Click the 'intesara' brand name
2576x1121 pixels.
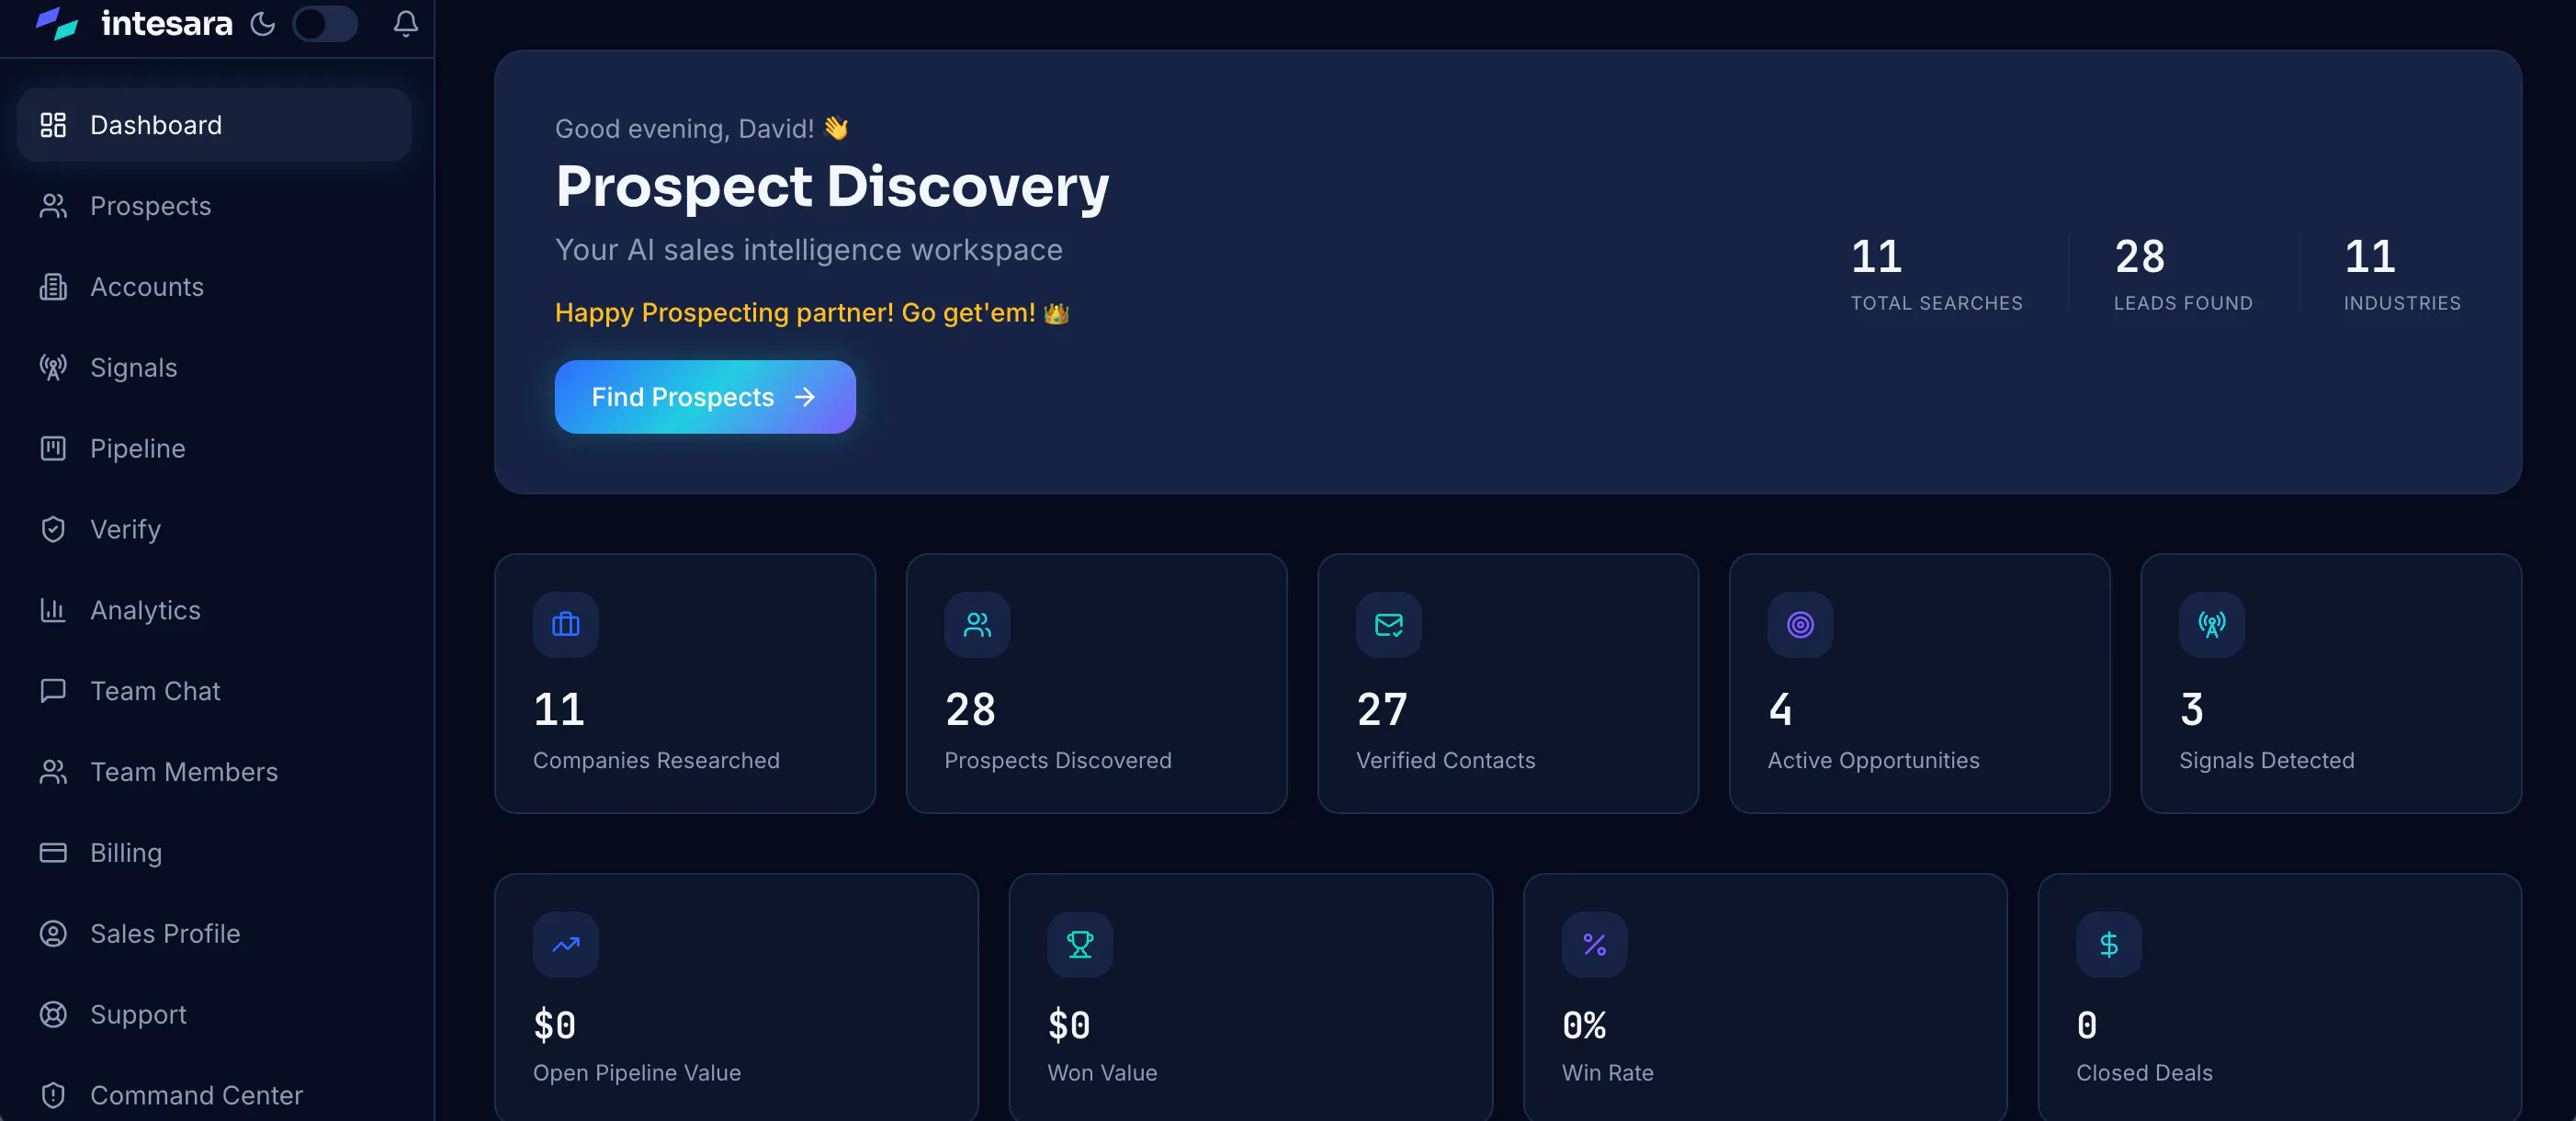coord(167,23)
